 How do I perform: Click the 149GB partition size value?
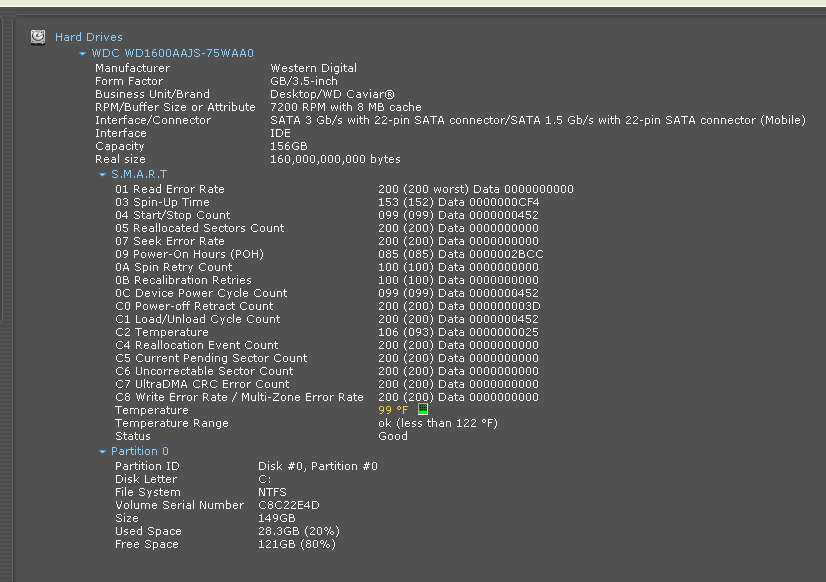(x=277, y=518)
